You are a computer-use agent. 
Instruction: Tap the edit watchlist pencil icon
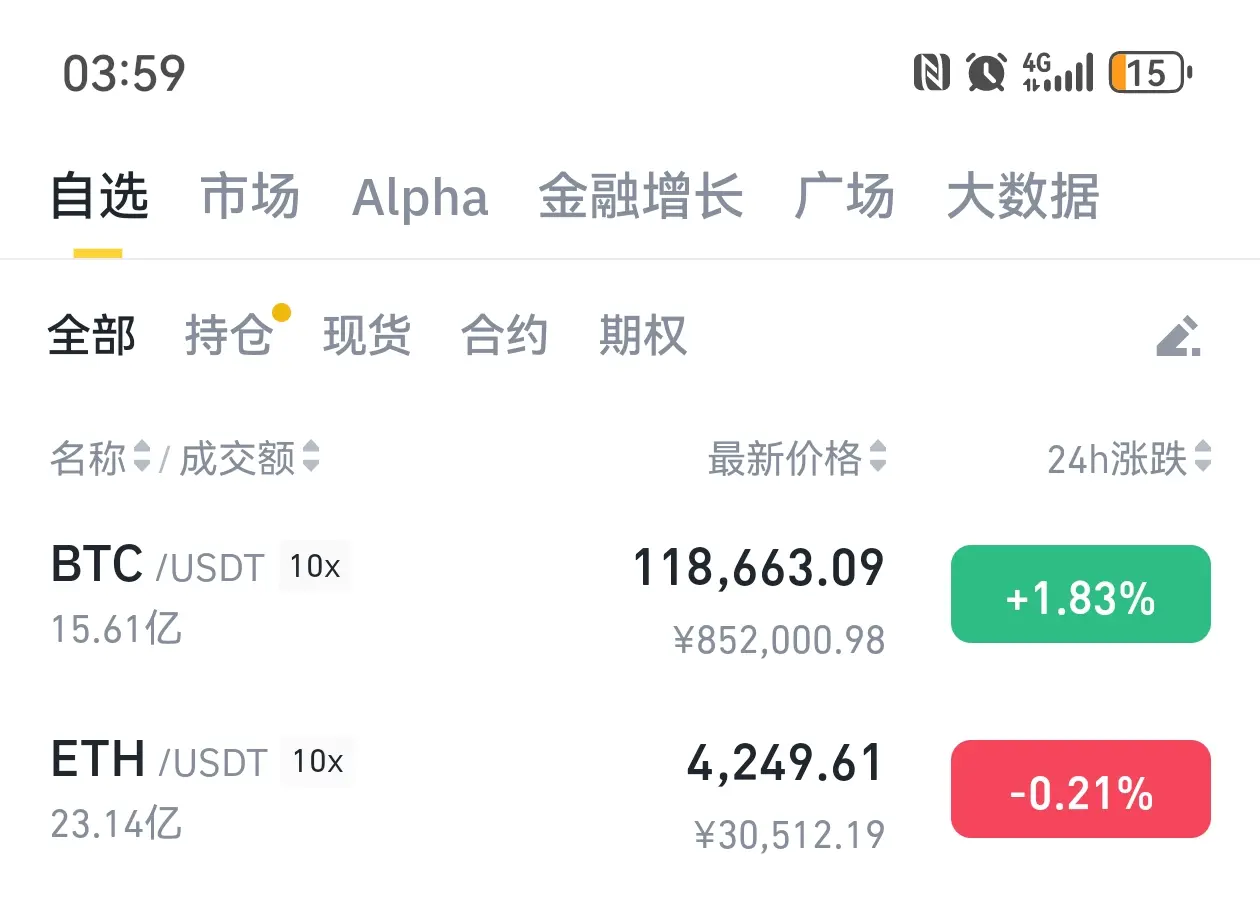click(1178, 337)
